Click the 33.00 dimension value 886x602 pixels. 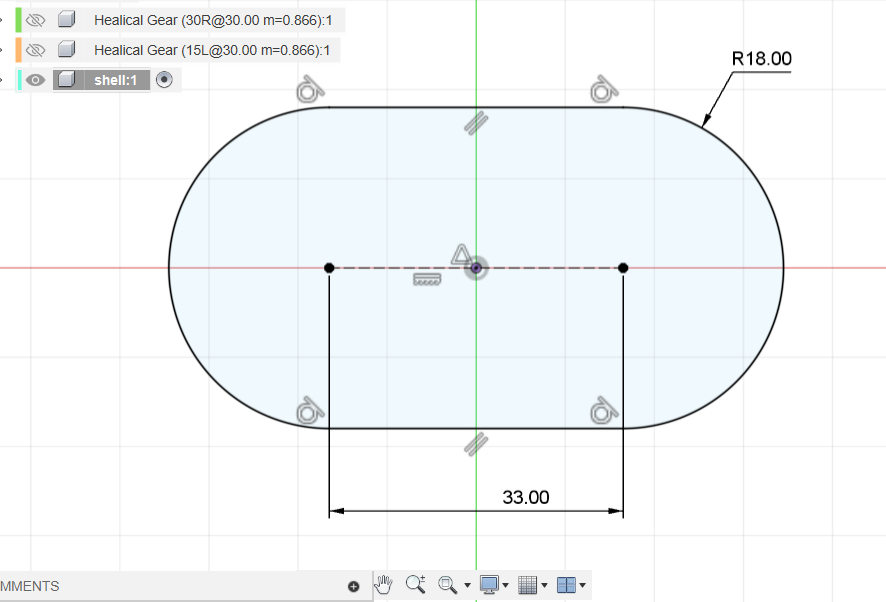(525, 497)
